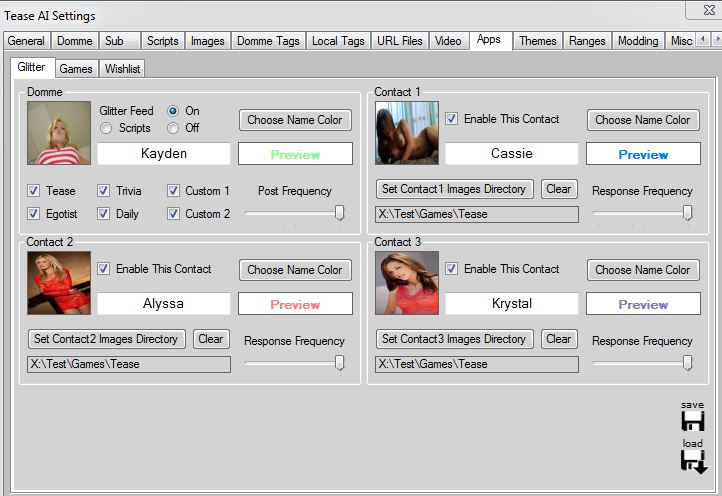Click the Krystal name field
Viewport: 722px width, 496px height.
point(512,303)
